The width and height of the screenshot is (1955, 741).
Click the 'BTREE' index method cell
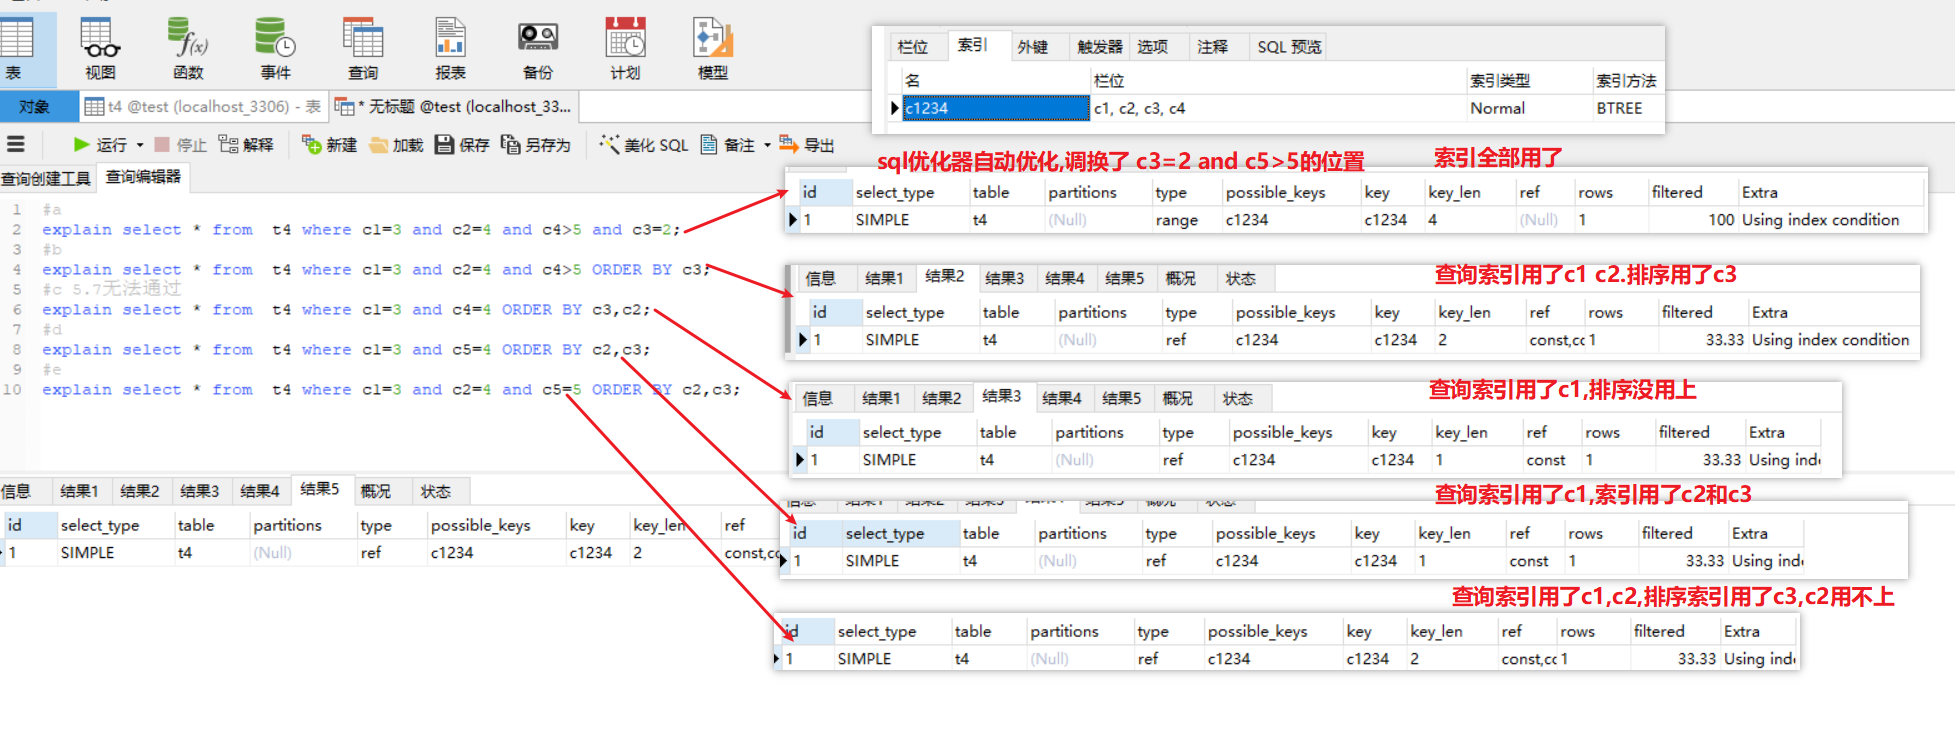click(1627, 108)
